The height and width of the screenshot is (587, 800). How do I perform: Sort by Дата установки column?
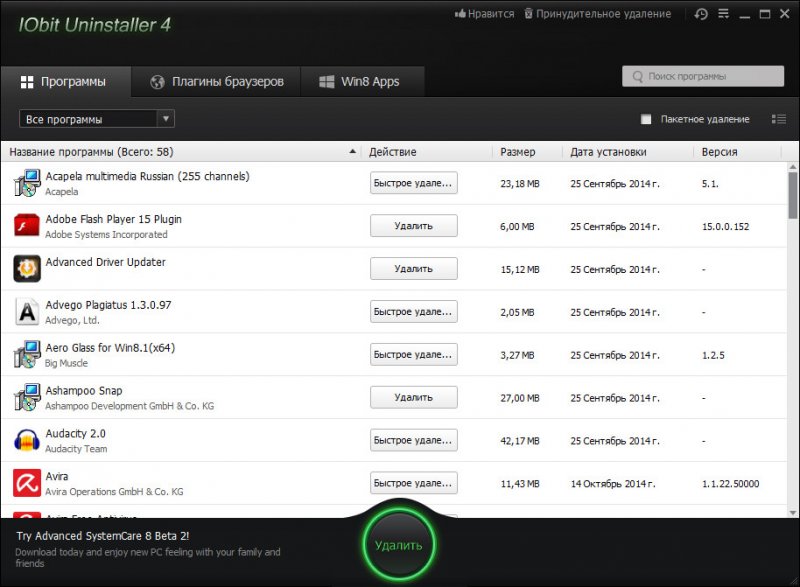[608, 152]
